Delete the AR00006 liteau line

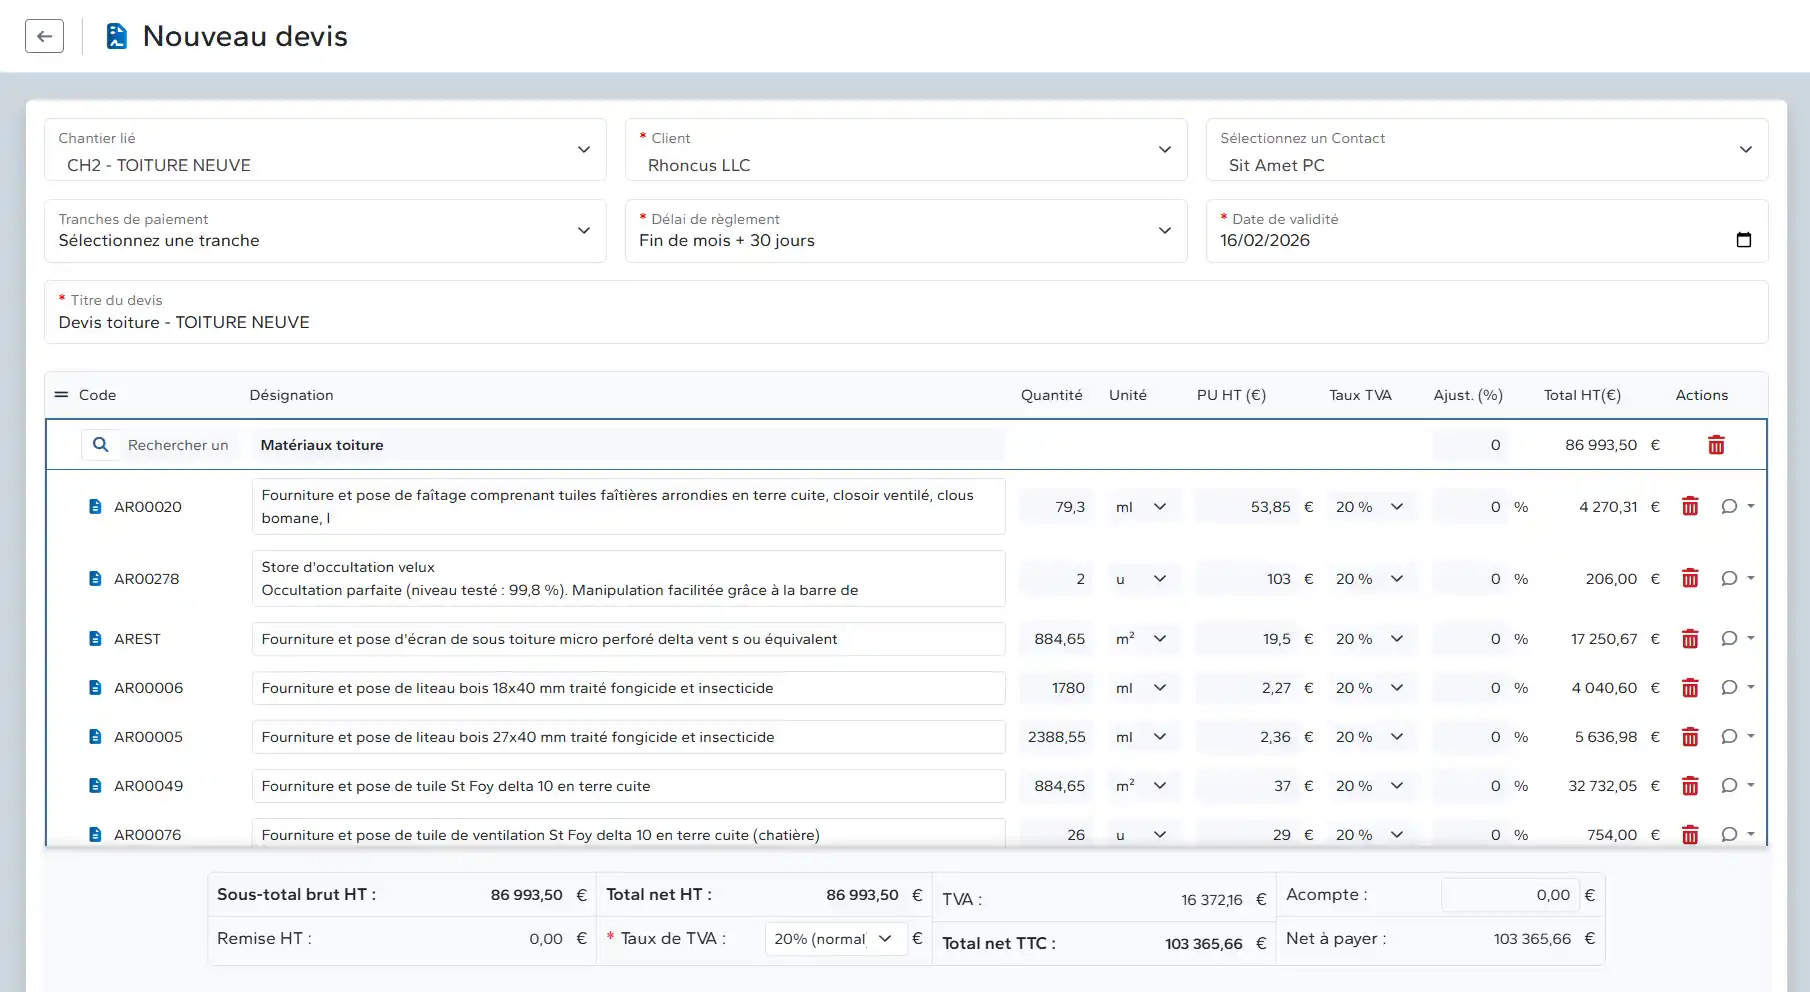coord(1690,688)
